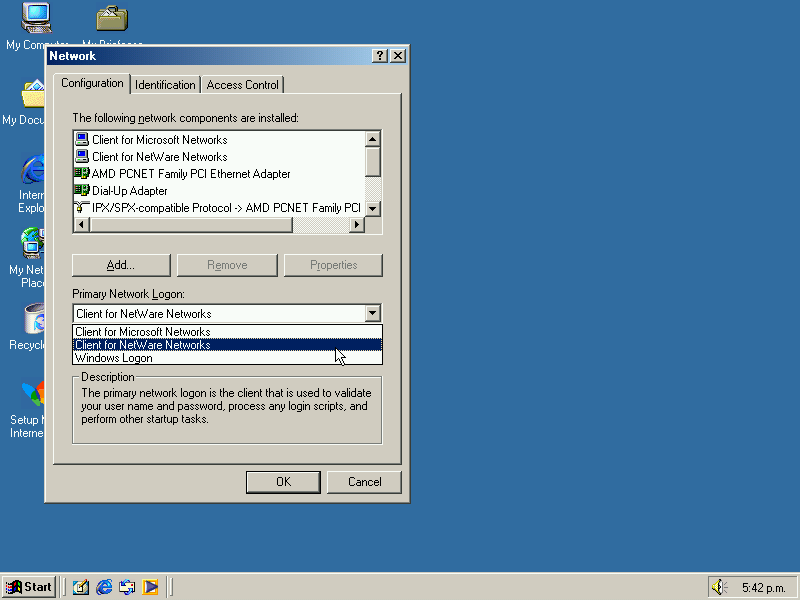The height and width of the screenshot is (600, 800).
Task: Click the components list scroll left arrow
Action: tap(82, 224)
